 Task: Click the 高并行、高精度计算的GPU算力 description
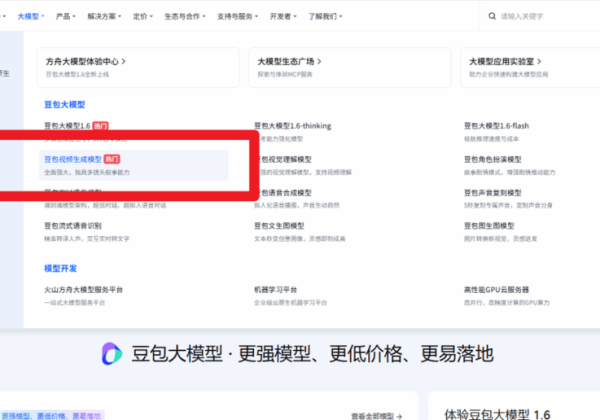(507, 303)
